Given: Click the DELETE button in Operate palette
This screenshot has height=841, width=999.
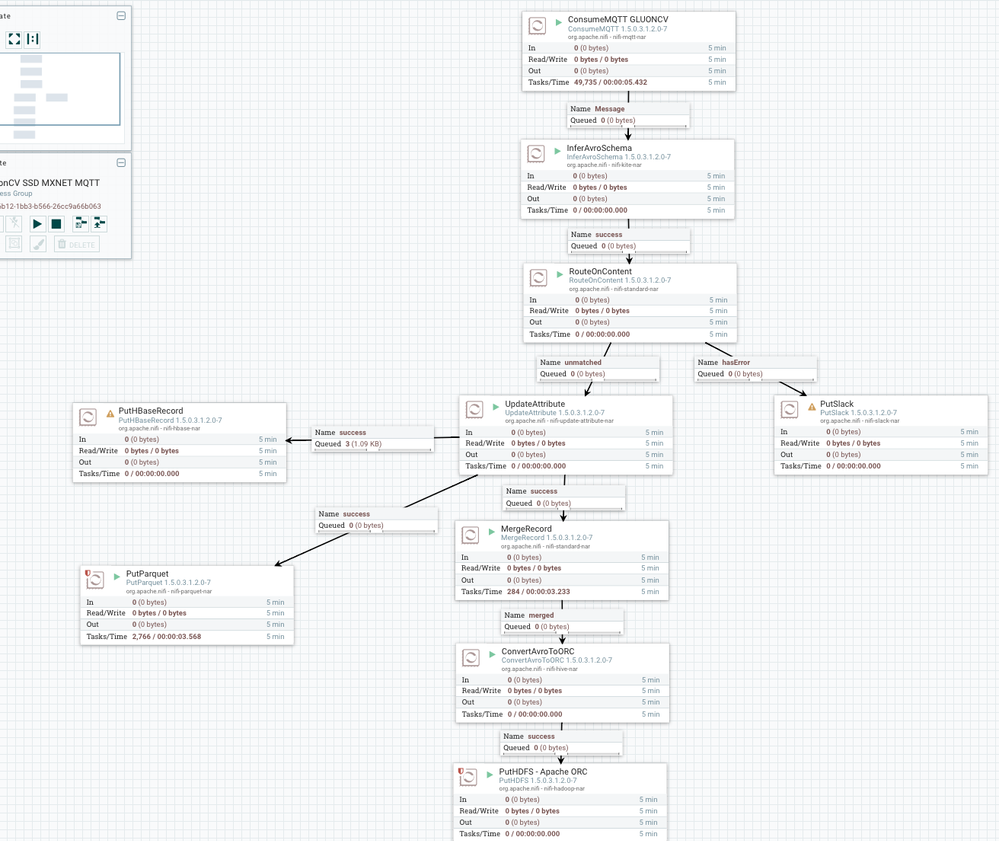Looking at the screenshot, I should click(77, 243).
